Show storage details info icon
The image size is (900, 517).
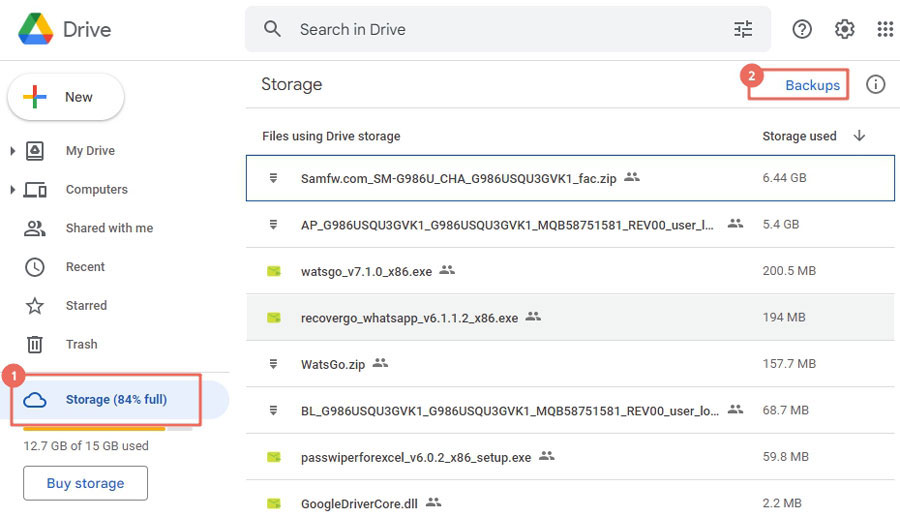pos(875,84)
